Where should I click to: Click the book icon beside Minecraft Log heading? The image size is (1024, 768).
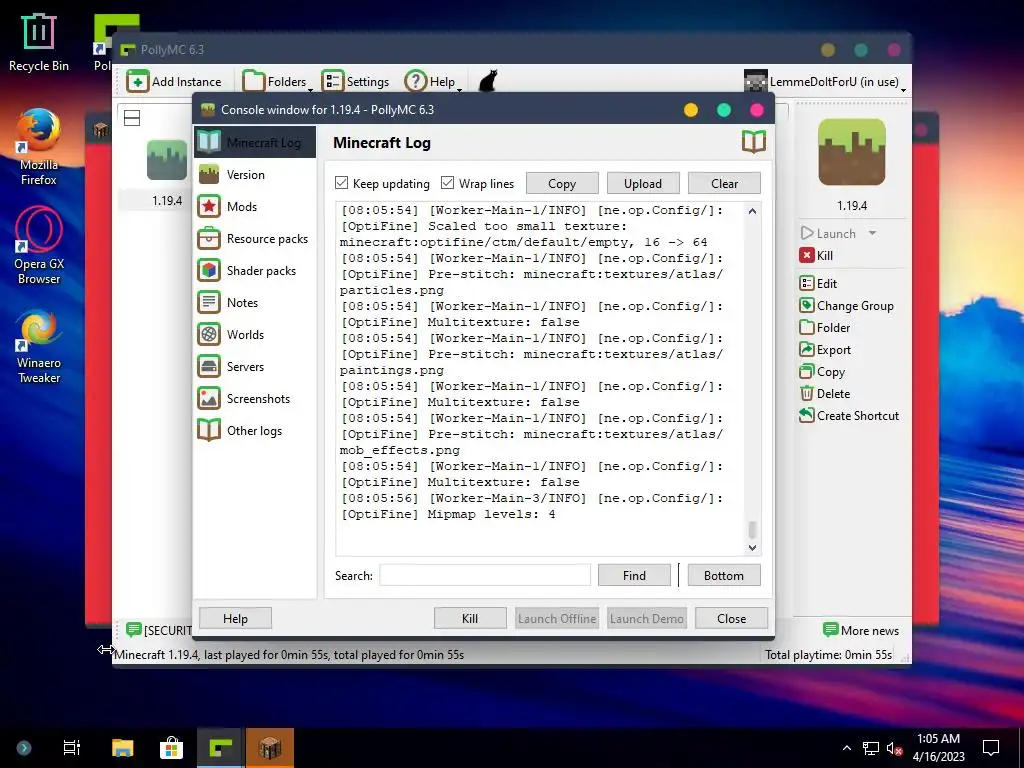754,142
